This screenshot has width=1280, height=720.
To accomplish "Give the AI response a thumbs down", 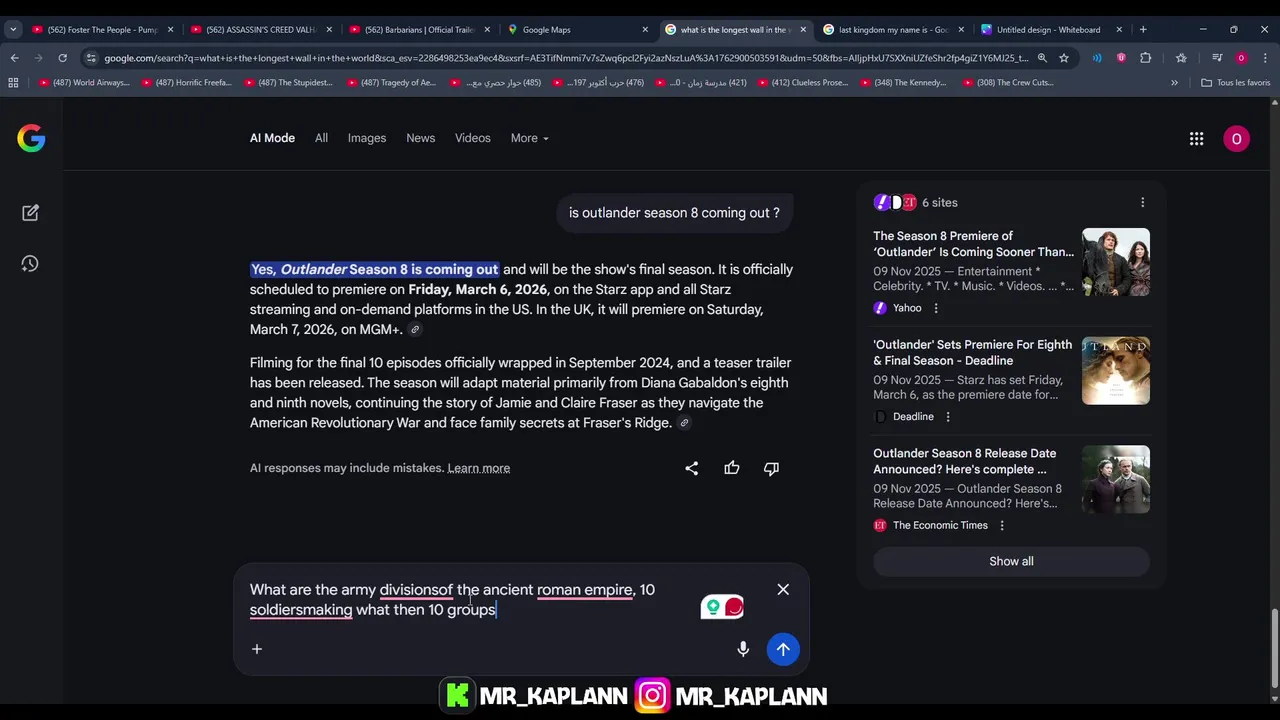I will point(771,468).
